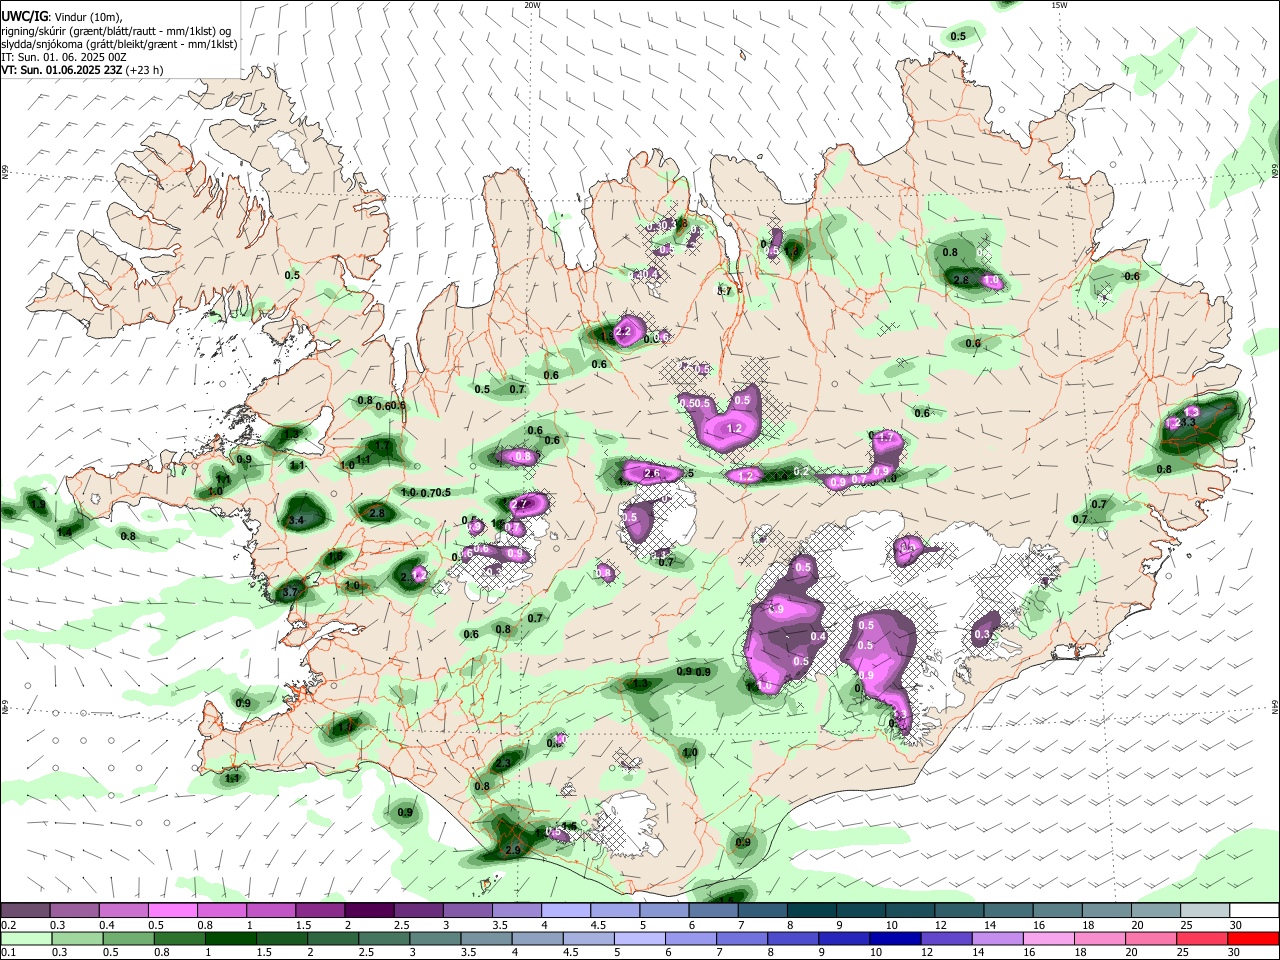Pick the 1.5 purple swatch in upper legend row
1280x960 pixels.
coord(320,911)
